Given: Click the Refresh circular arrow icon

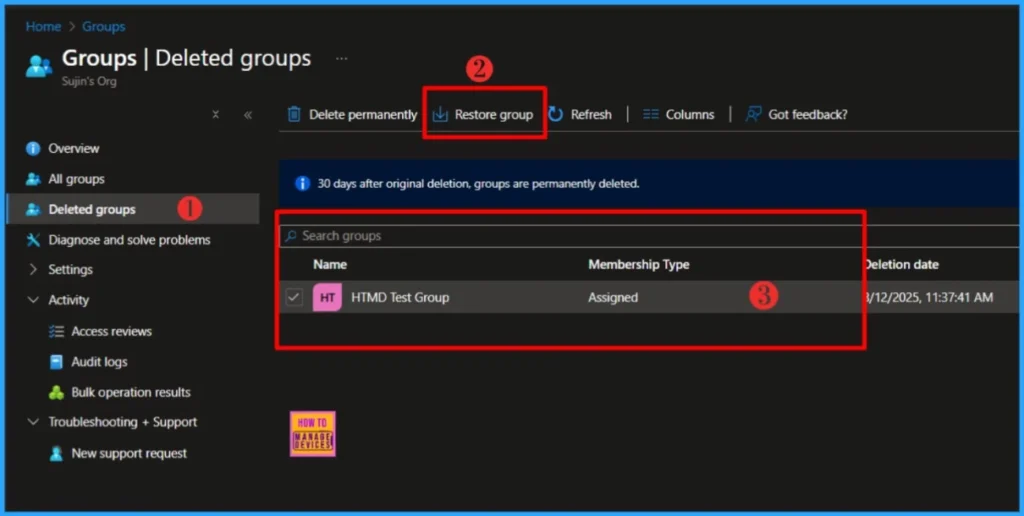Looking at the screenshot, I should (556, 114).
